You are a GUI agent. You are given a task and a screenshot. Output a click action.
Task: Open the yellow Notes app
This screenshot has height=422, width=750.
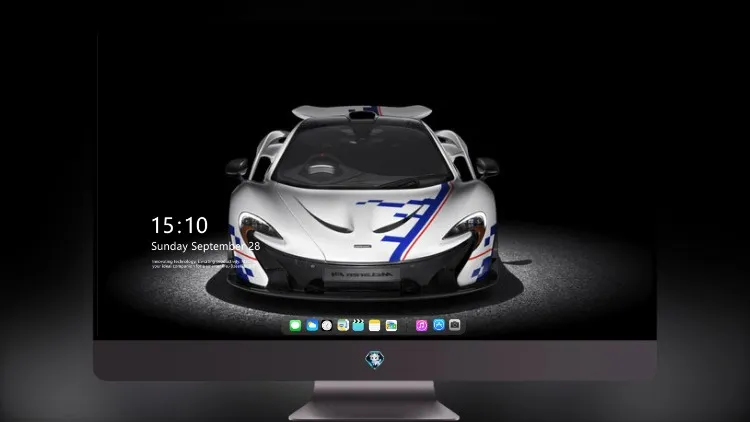point(375,325)
